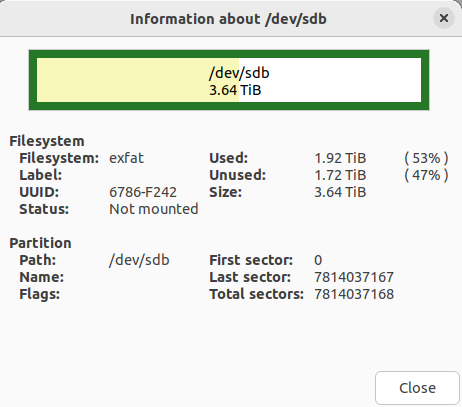This screenshot has height=407, width=462.
Task: Click the Partition section heading
Action: [x=40, y=243]
